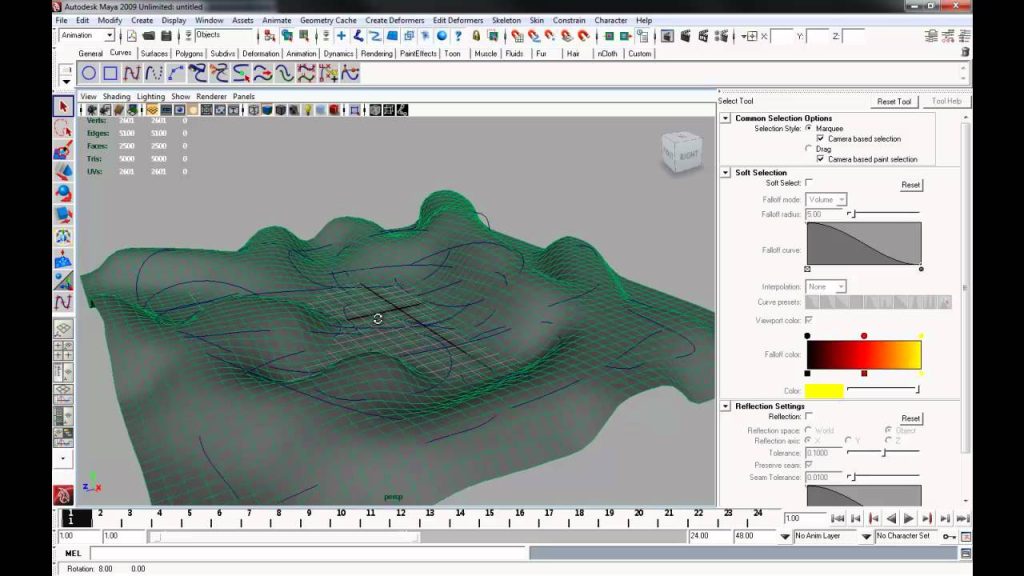
Task: Switch to the Polygons shelf tab
Action: tap(189, 54)
